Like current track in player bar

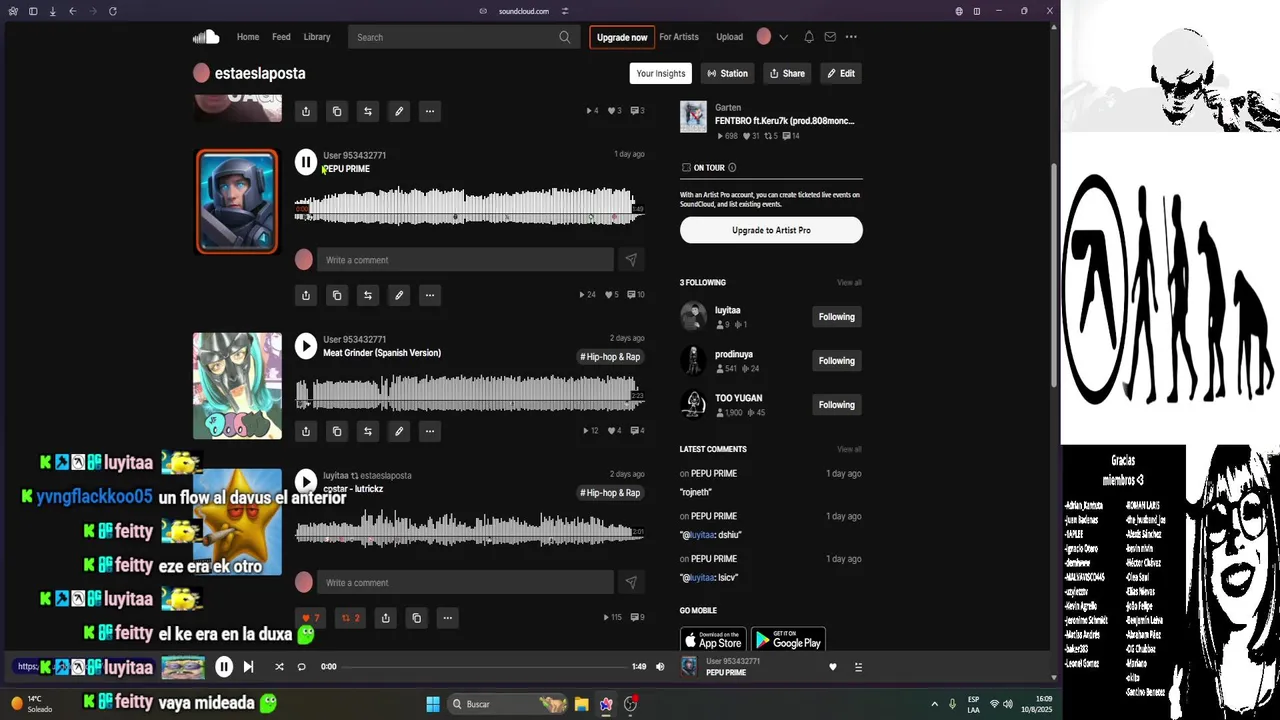tap(833, 667)
